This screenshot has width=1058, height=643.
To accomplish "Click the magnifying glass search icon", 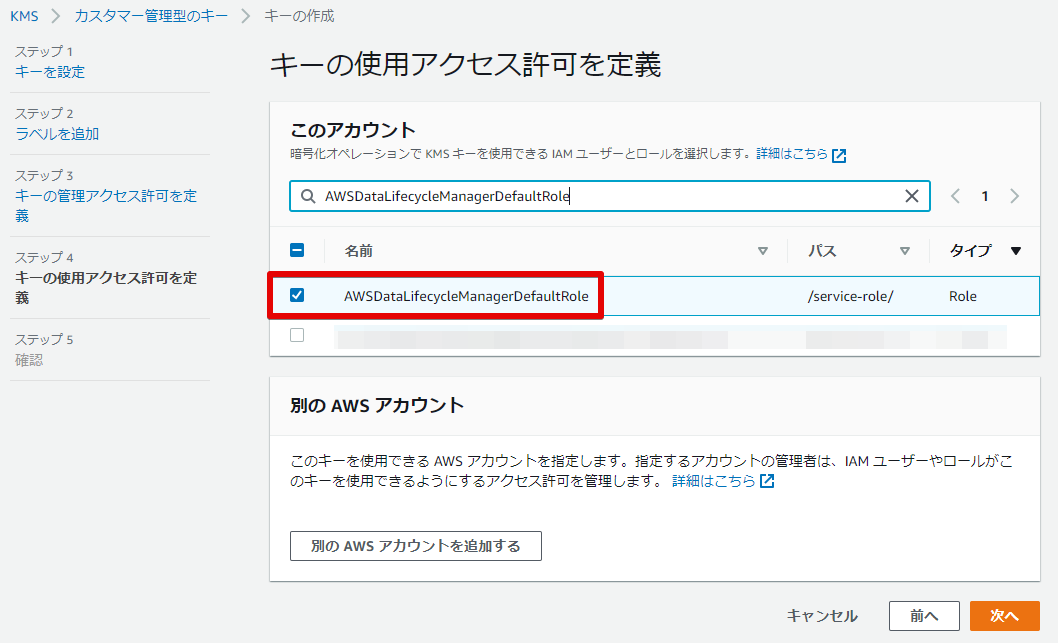I will (307, 196).
